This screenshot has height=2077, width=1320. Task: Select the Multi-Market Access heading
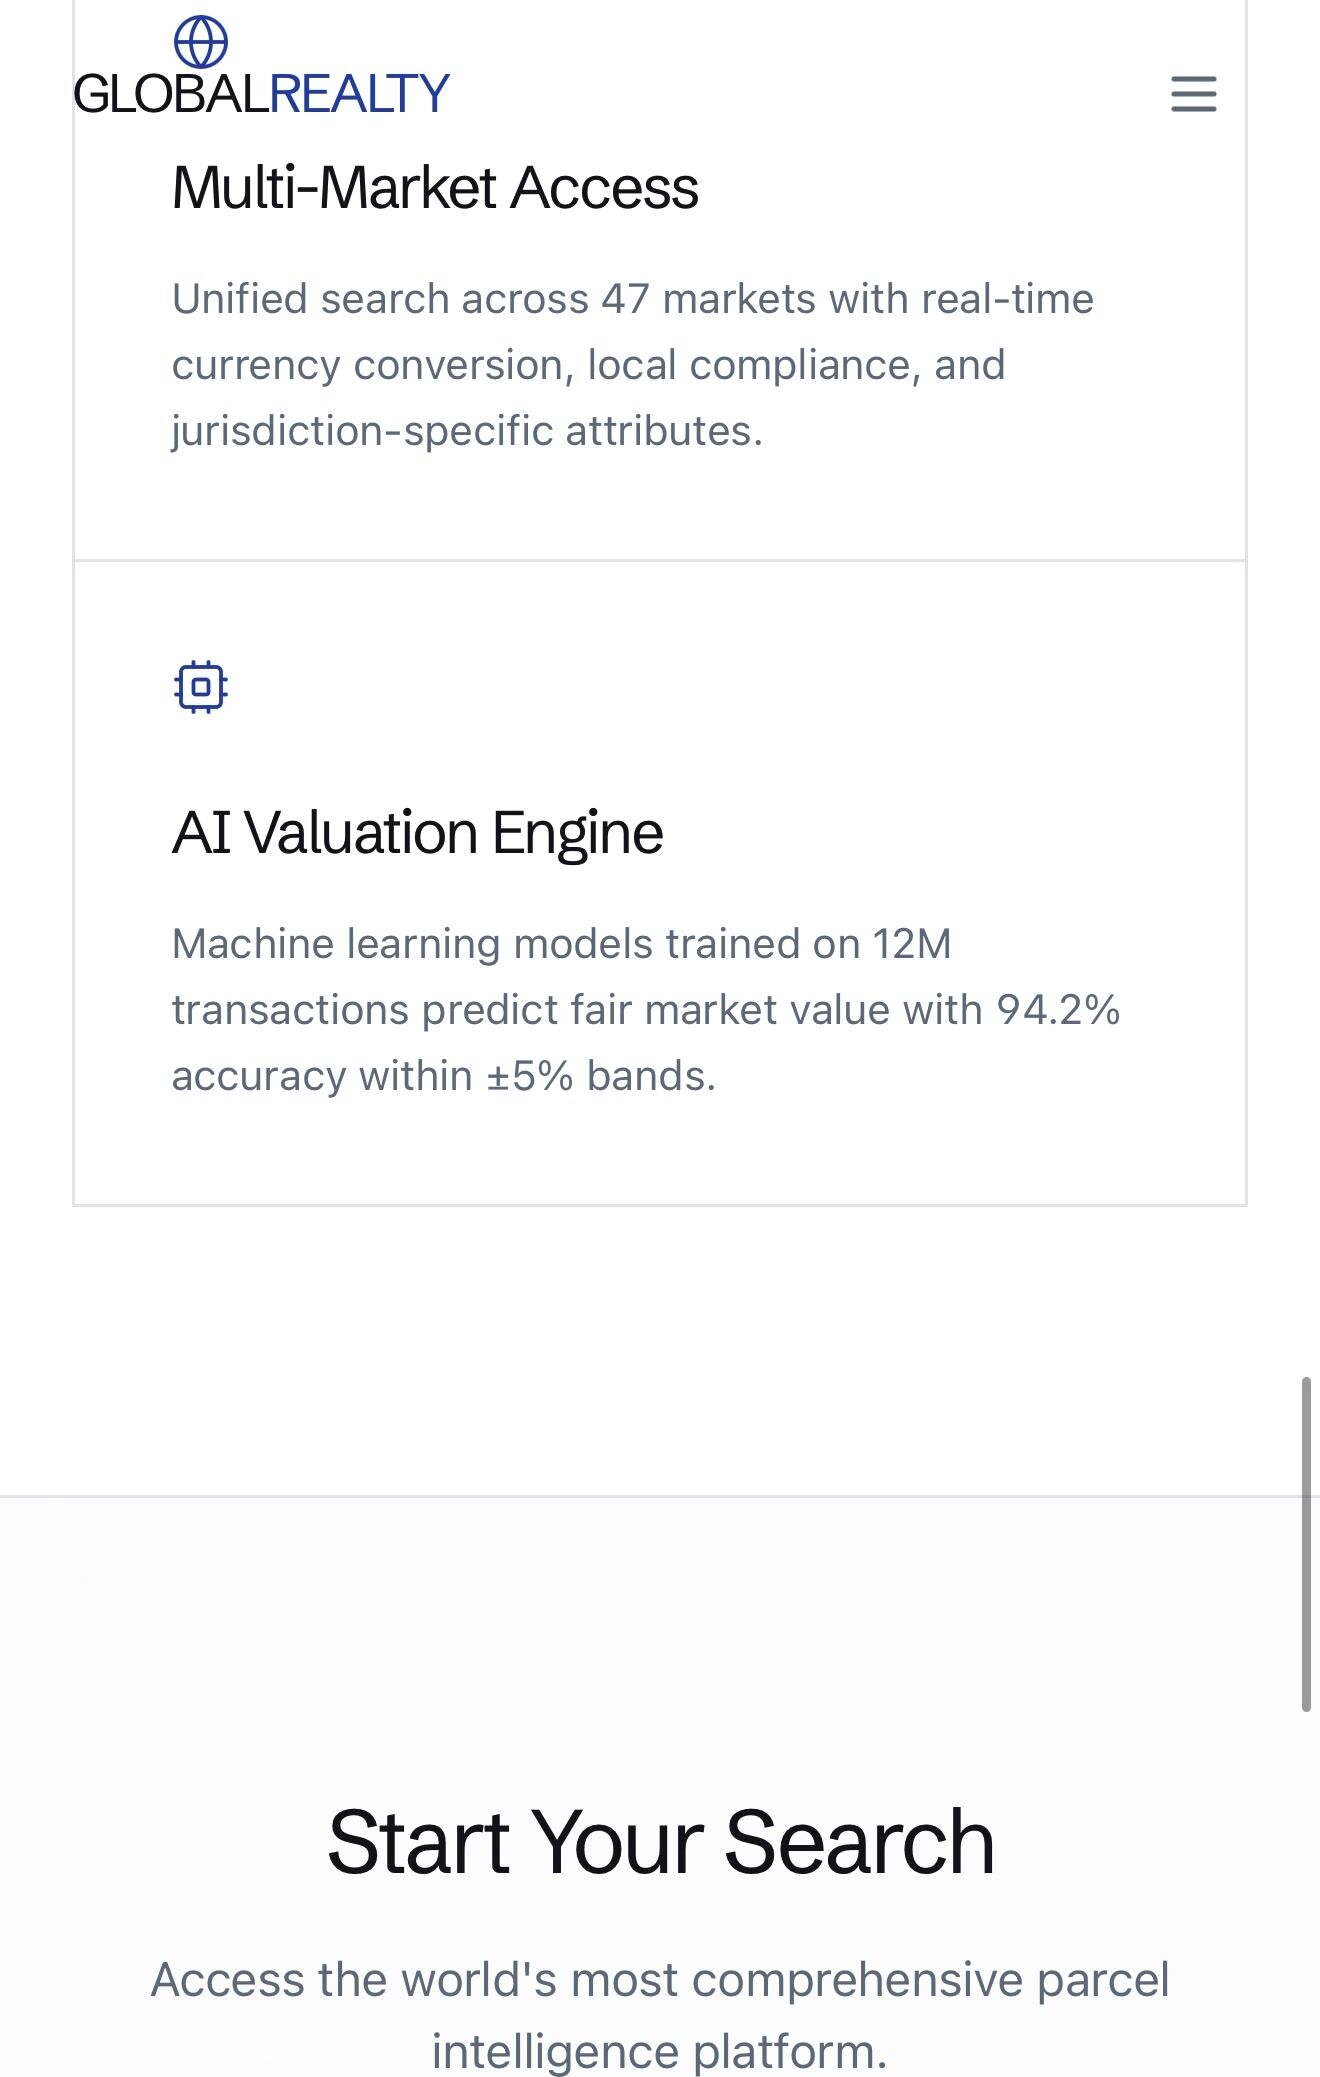pos(435,188)
